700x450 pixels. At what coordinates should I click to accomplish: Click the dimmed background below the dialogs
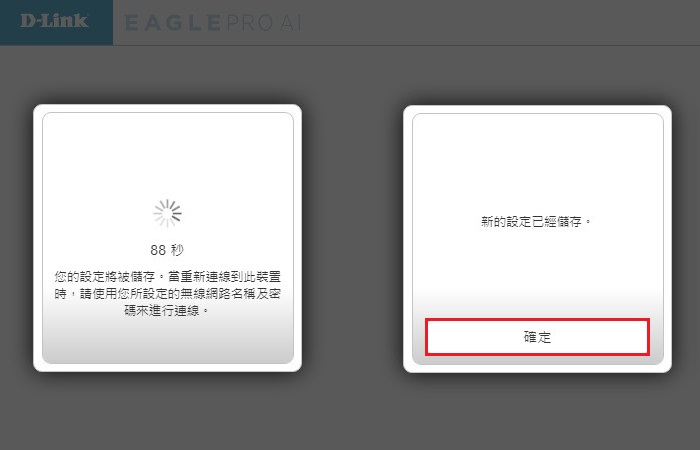[350, 411]
